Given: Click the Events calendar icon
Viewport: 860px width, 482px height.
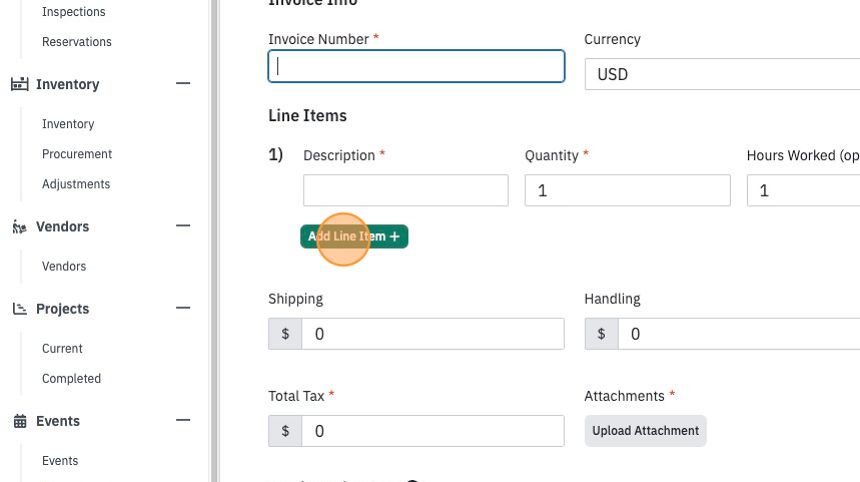Looking at the screenshot, I should (x=20, y=421).
